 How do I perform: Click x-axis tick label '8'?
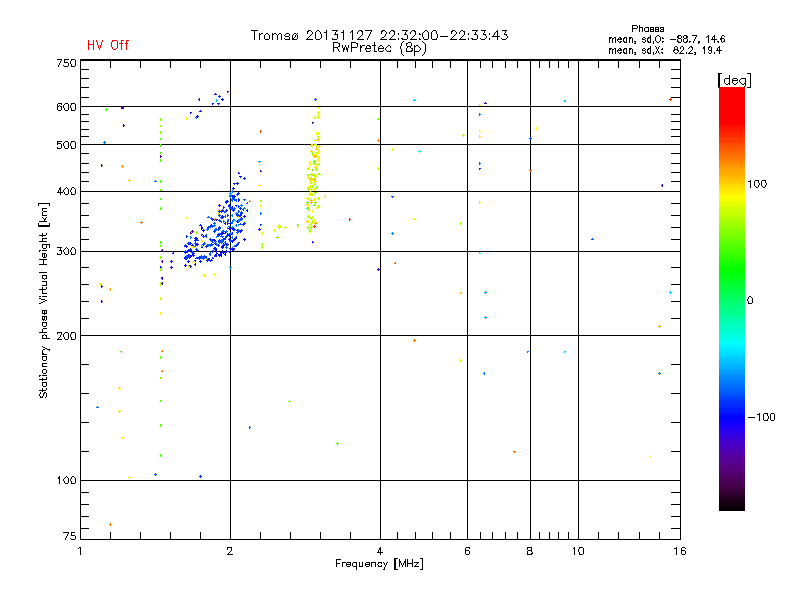[530, 551]
